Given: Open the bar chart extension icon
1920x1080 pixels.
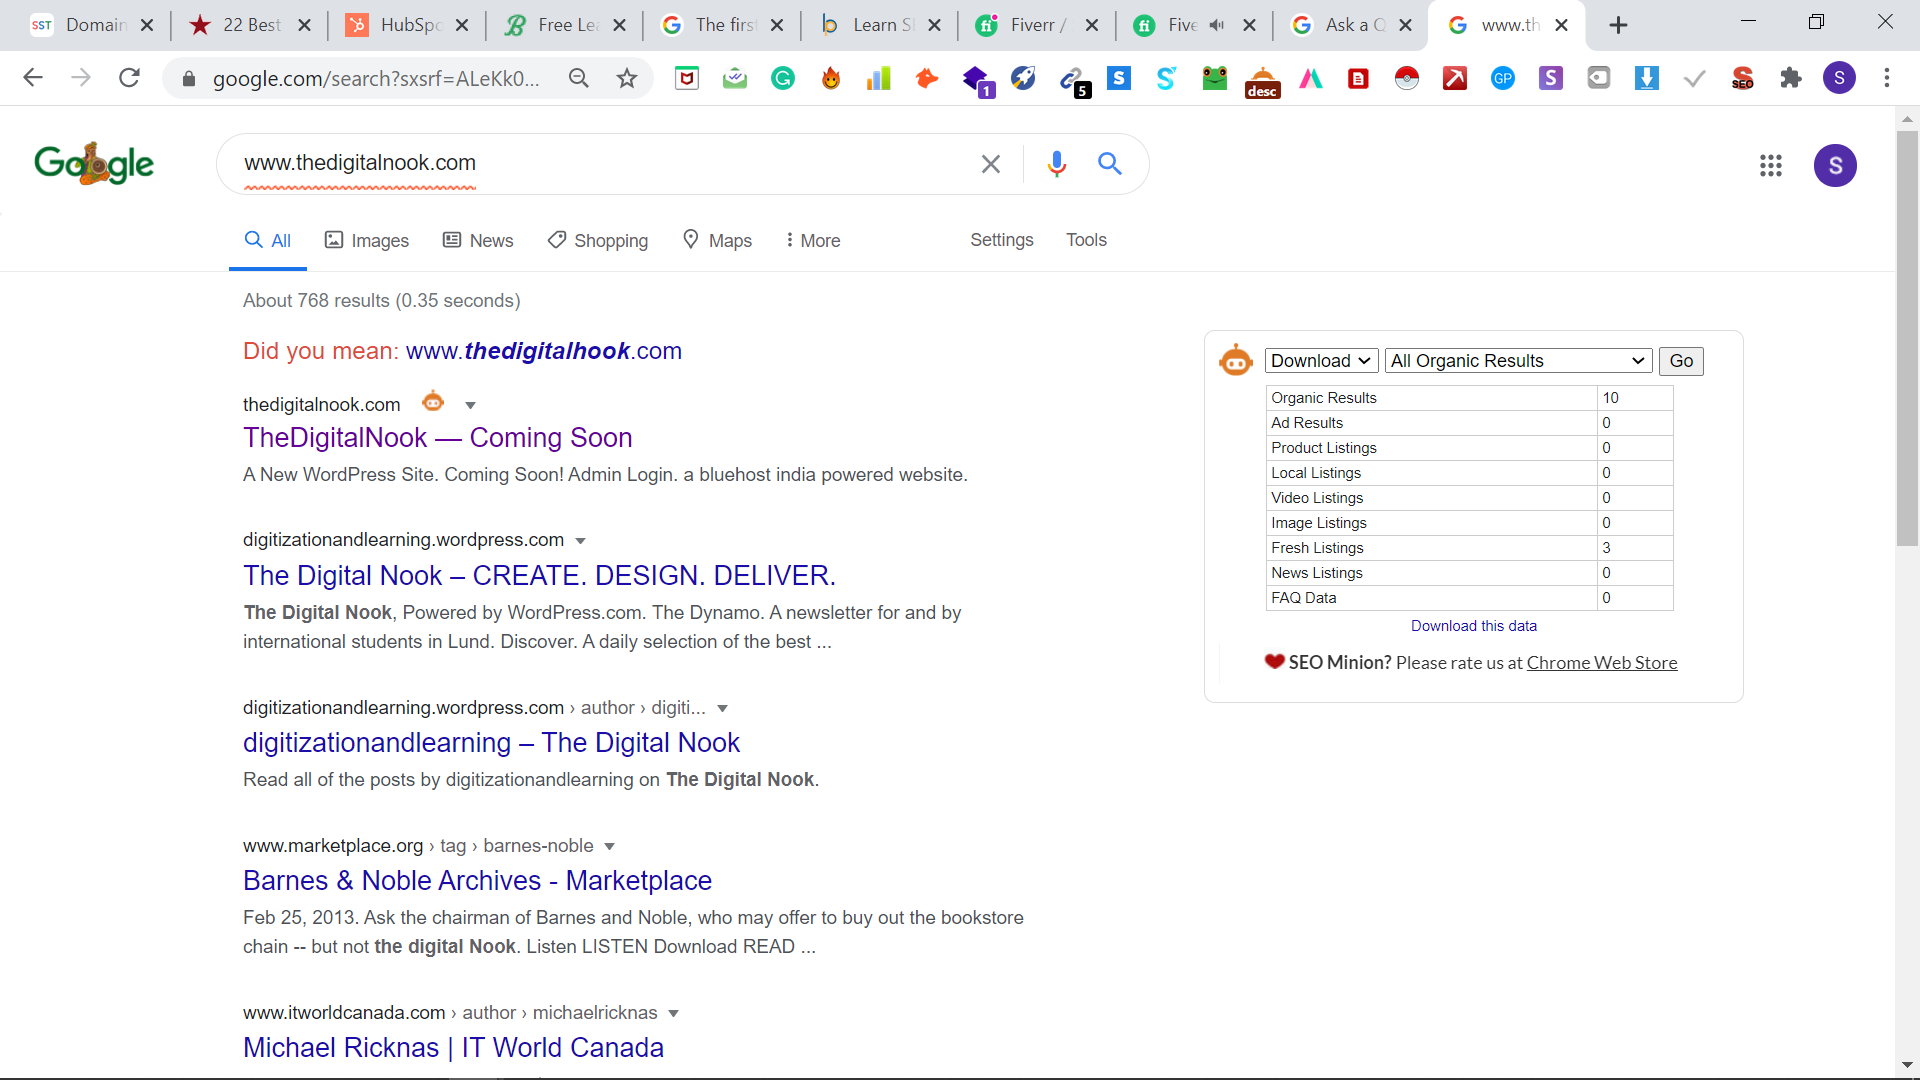Looking at the screenshot, I should click(x=879, y=78).
